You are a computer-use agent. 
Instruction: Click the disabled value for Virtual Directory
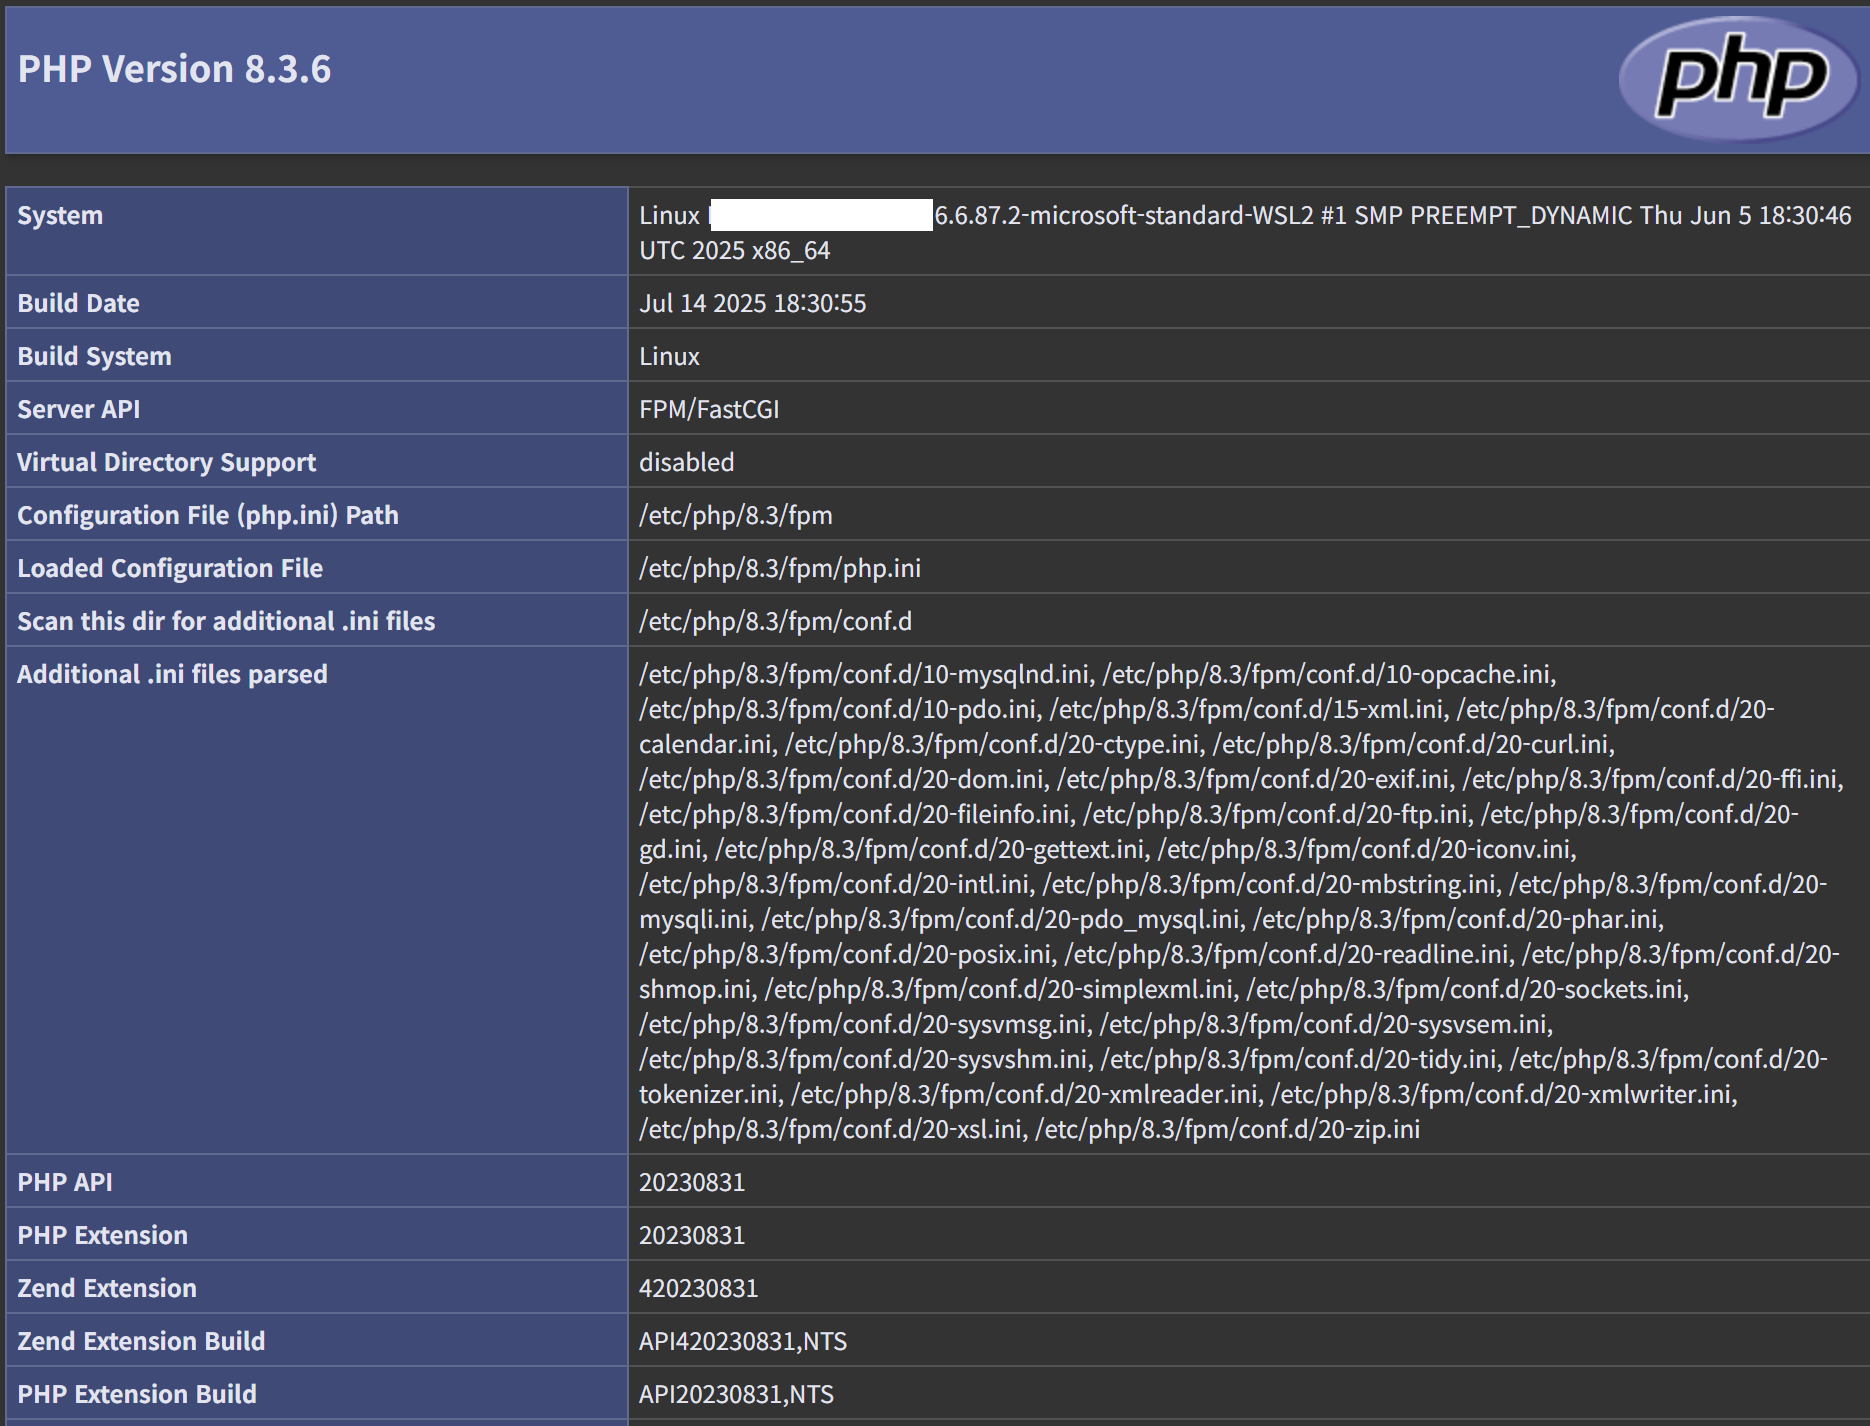686,462
